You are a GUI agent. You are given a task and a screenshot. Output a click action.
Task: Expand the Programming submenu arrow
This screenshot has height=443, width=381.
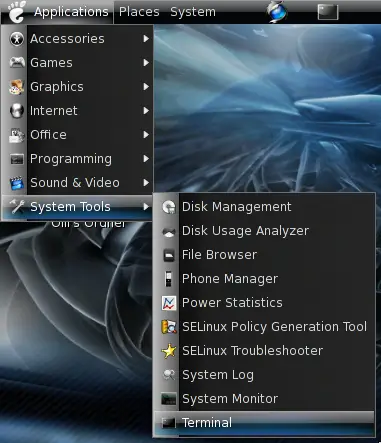[x=146, y=159]
